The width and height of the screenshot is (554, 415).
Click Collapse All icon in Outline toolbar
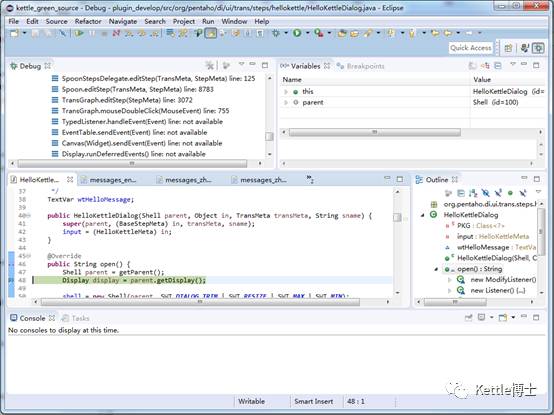461,193
